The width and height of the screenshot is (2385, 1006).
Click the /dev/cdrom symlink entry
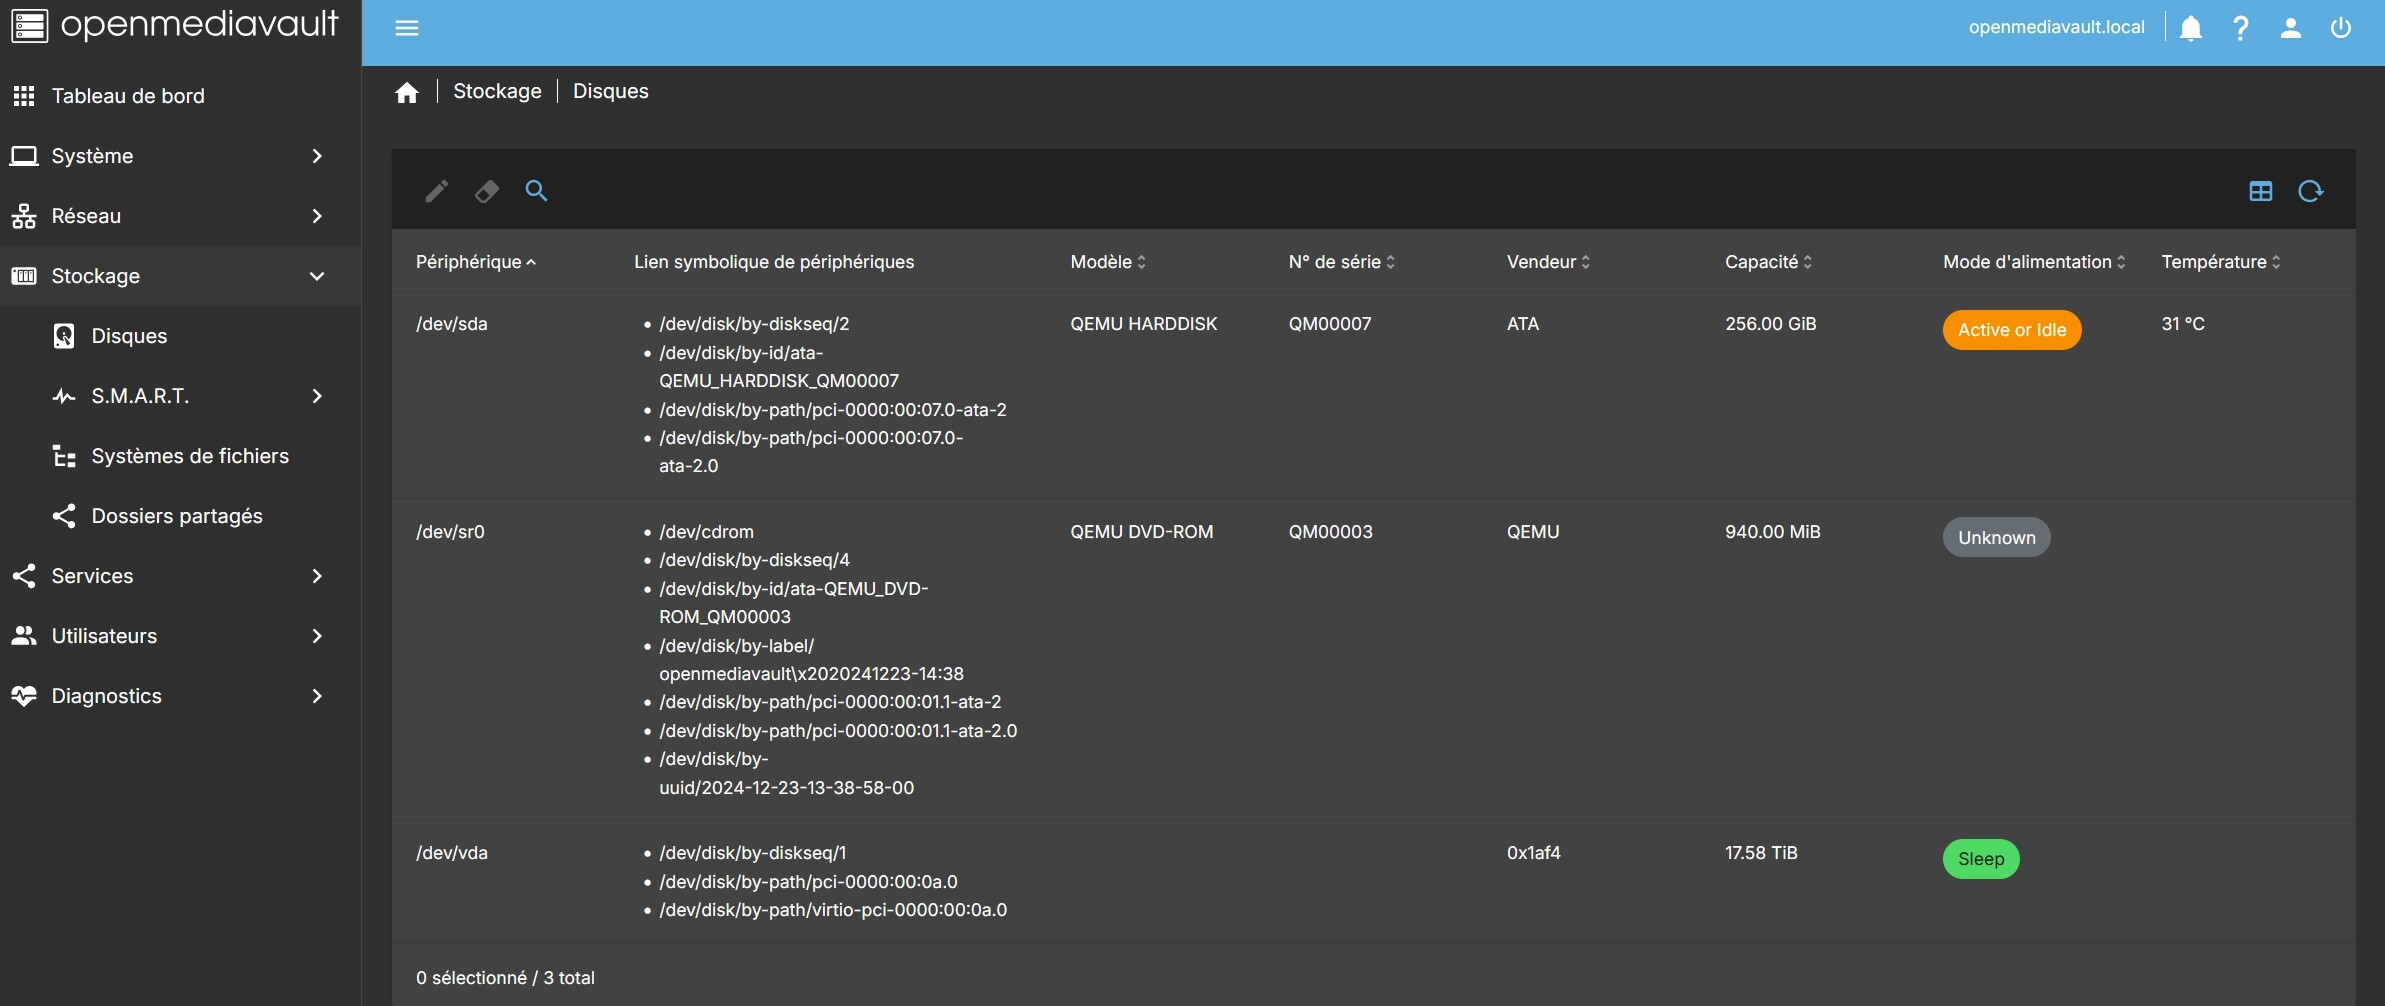tap(706, 532)
